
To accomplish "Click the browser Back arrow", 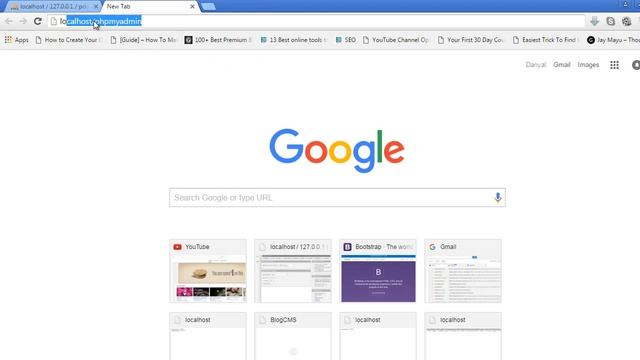I will coord(9,21).
